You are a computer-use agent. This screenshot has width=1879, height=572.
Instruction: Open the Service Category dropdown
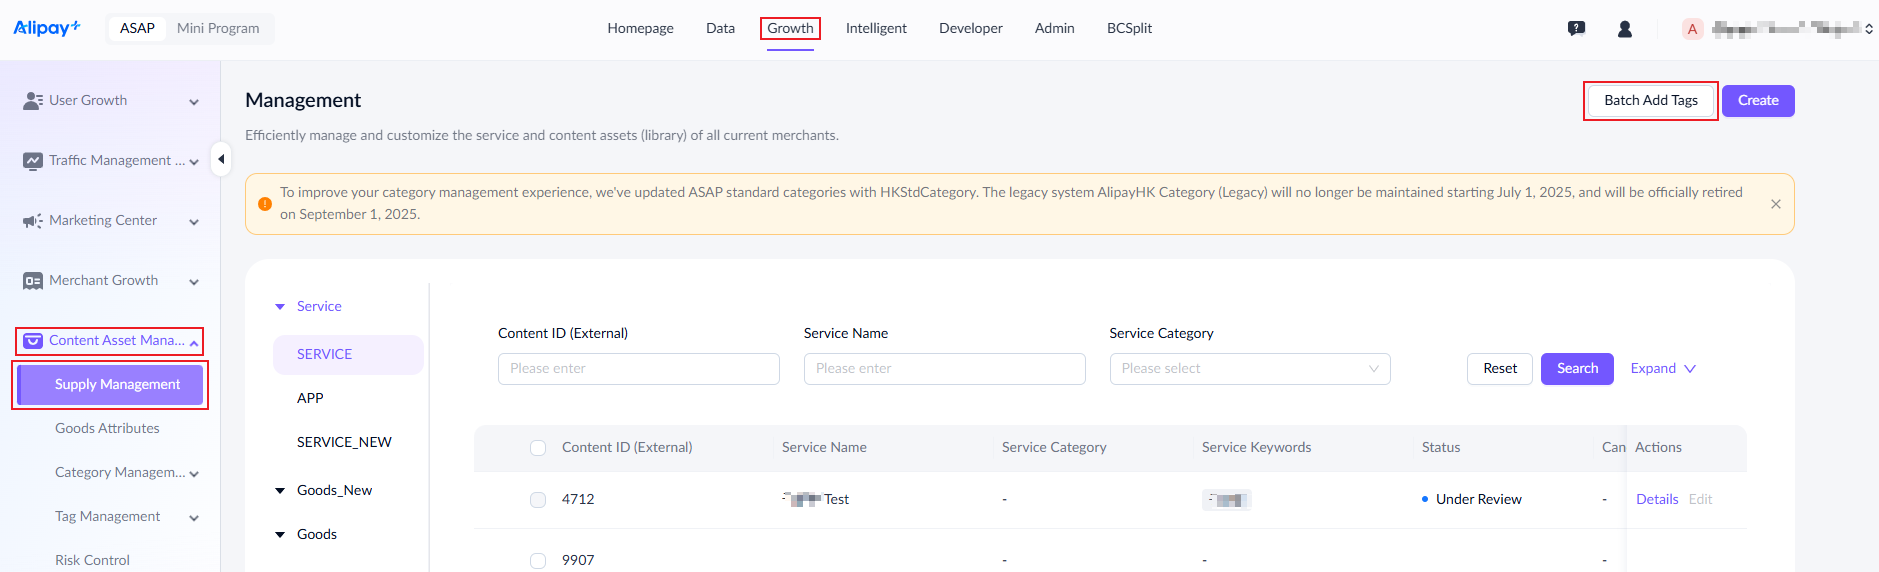[1250, 369]
